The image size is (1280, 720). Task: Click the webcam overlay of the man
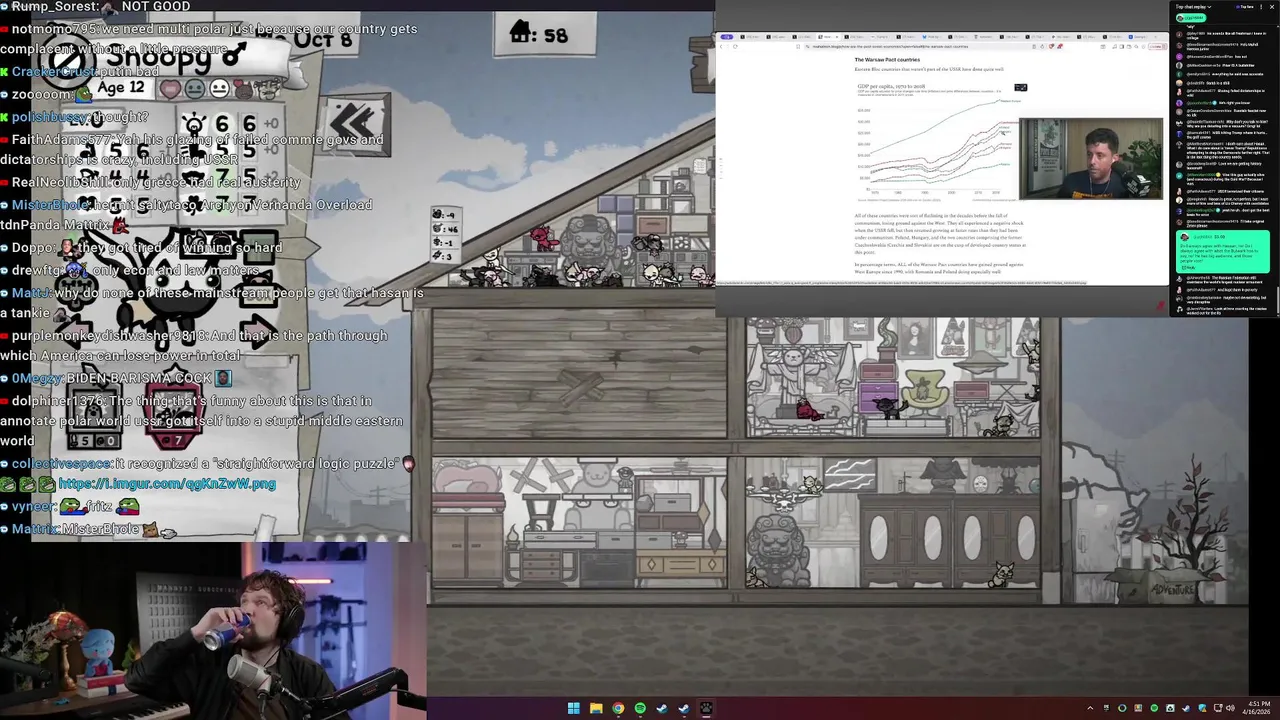pos(1091,159)
